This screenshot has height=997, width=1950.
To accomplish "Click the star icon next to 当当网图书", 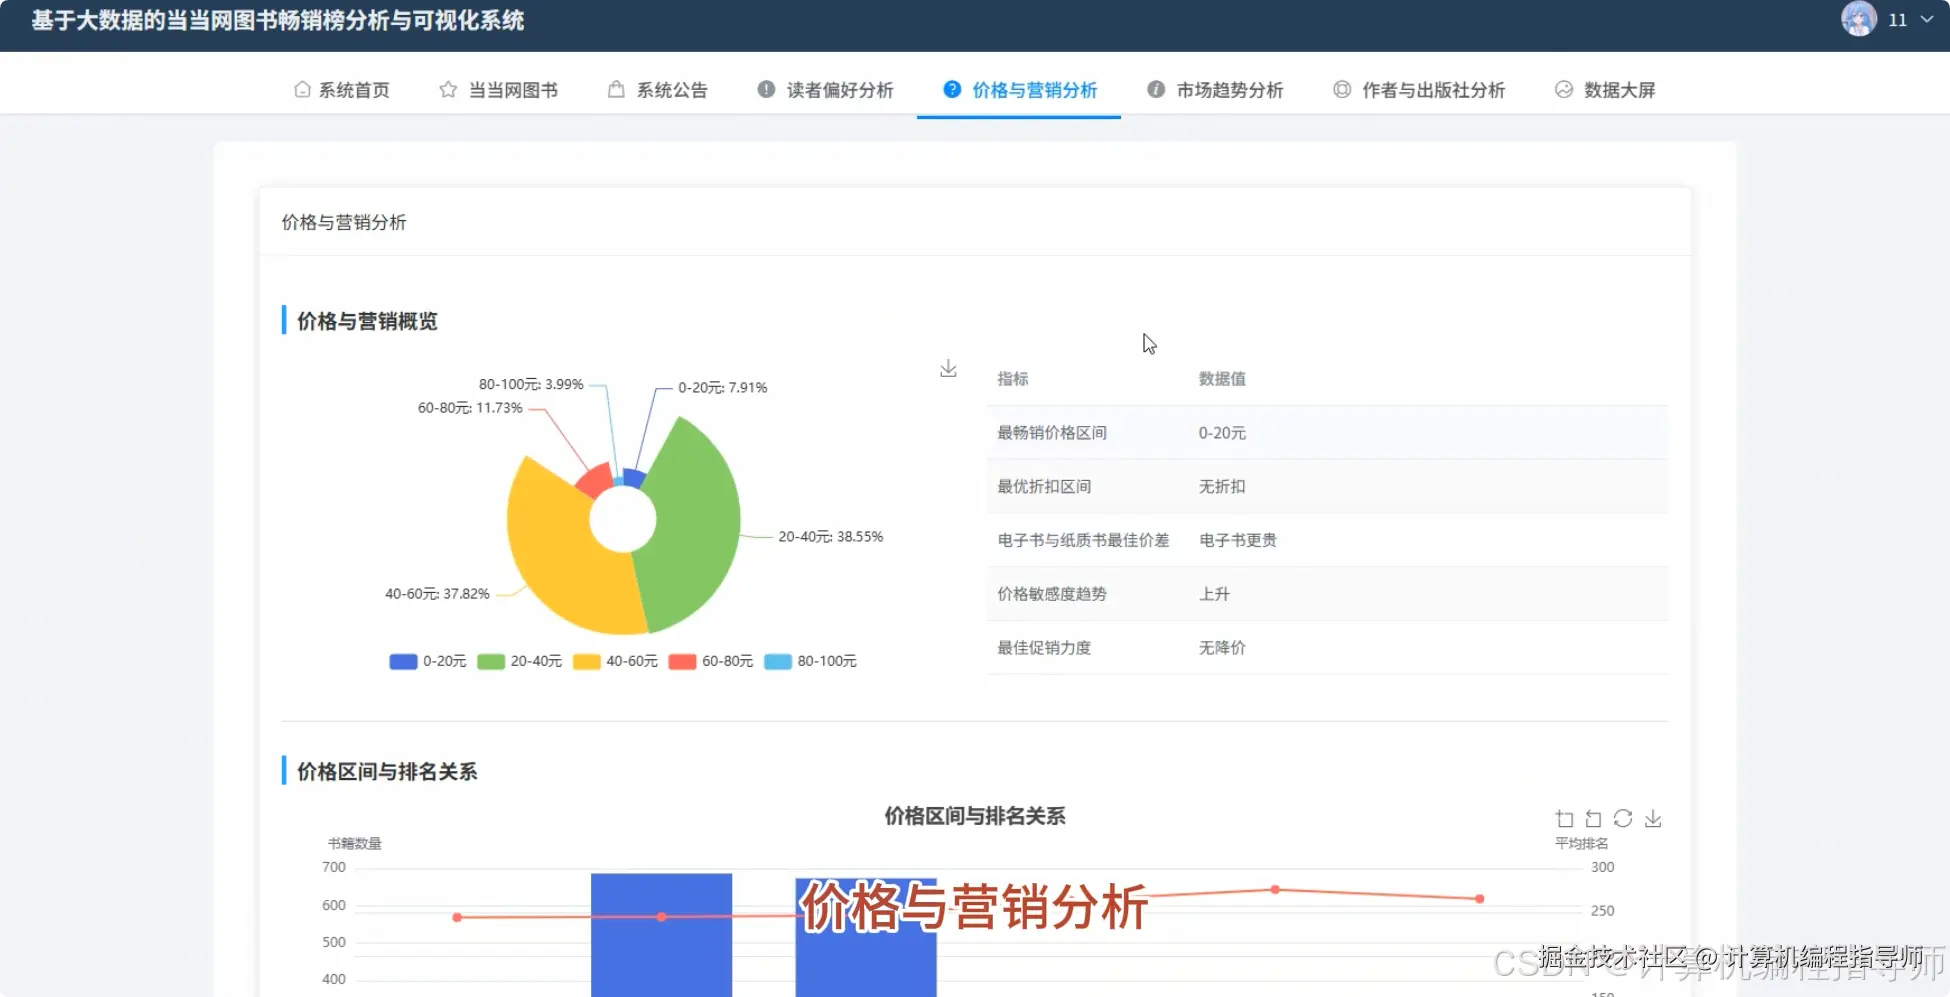I will click(x=446, y=89).
